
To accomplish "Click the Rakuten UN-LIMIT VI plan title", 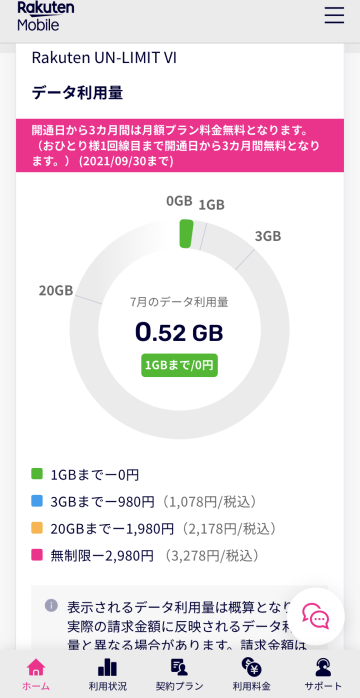I will (x=104, y=58).
